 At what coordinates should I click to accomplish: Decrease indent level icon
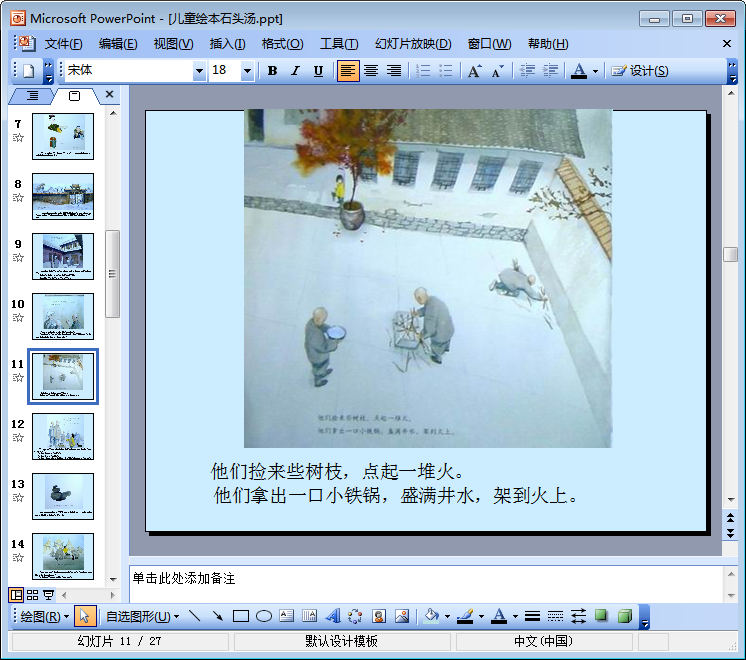coord(527,71)
